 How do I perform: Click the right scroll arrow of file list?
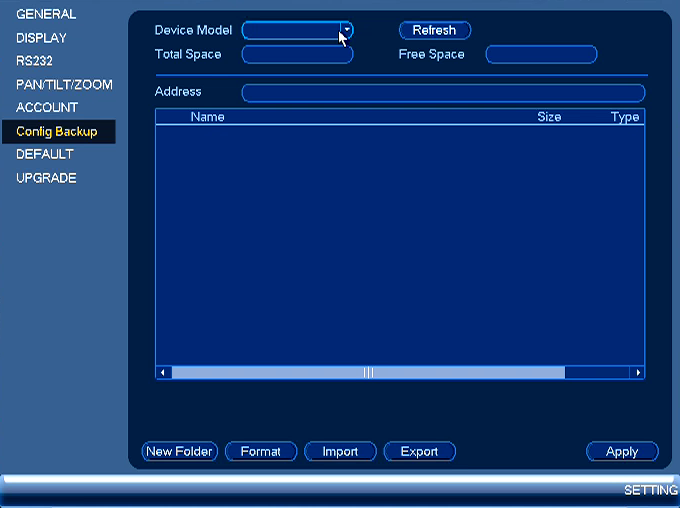(638, 372)
